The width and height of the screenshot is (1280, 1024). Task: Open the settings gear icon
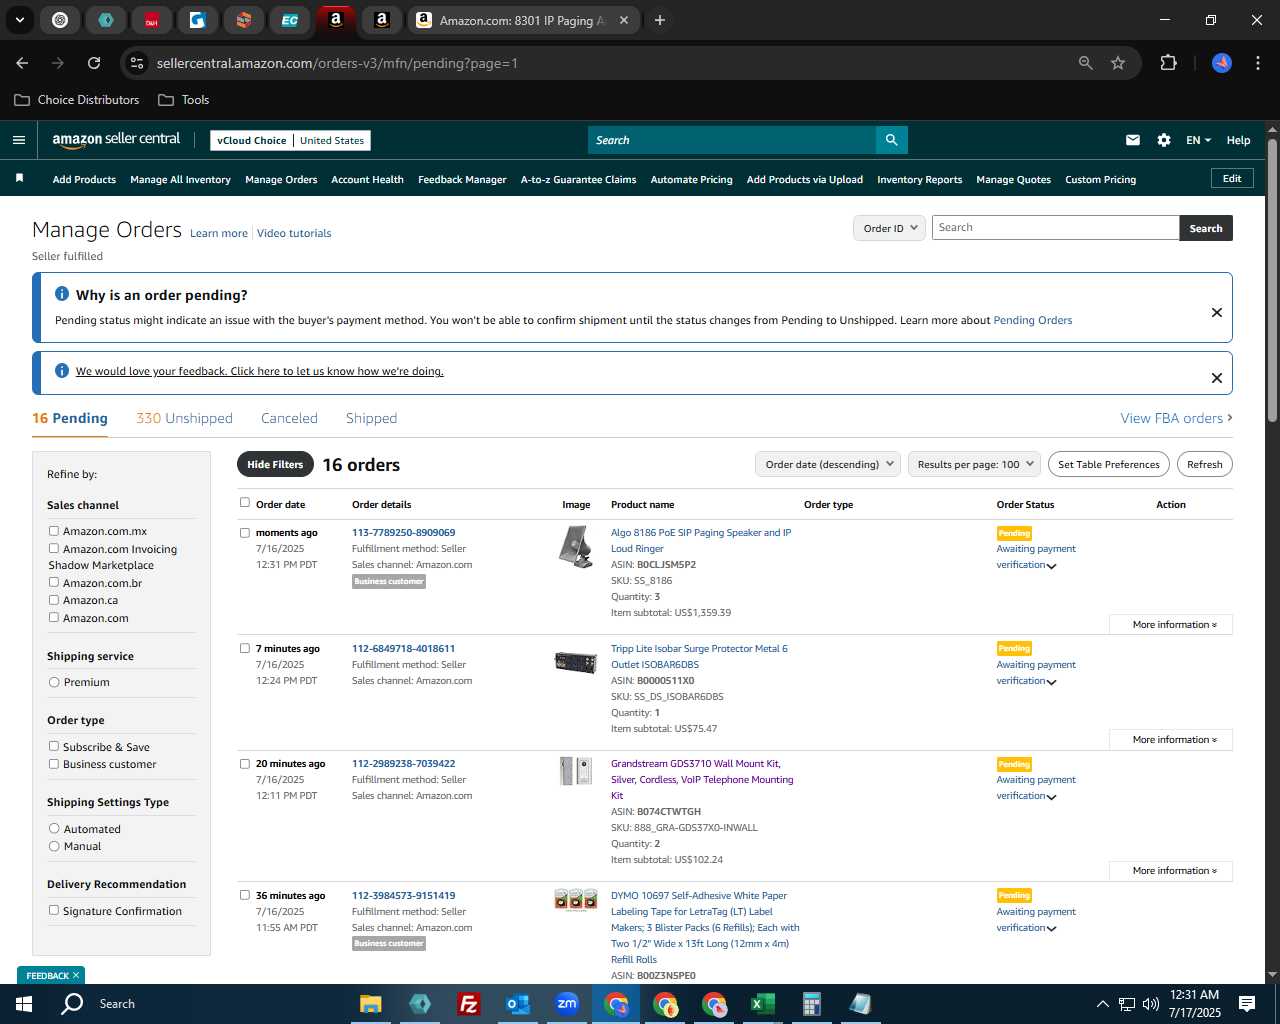click(1164, 140)
